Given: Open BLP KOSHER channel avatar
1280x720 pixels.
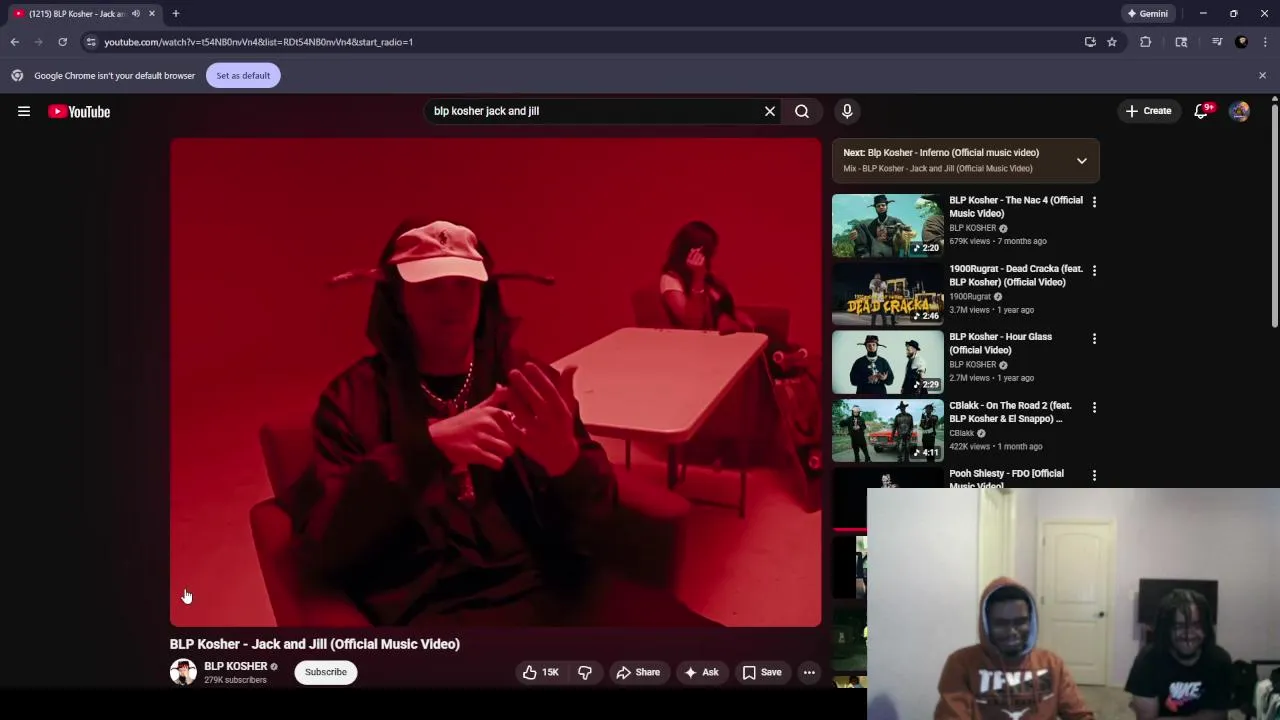Looking at the screenshot, I should point(183,672).
